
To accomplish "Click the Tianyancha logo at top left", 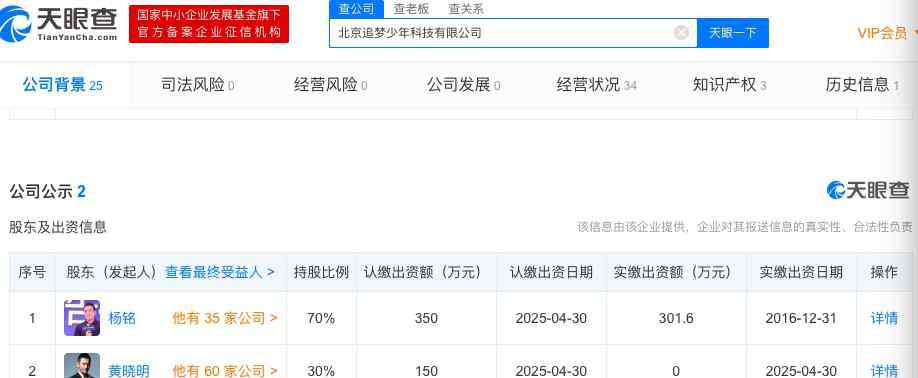I will coord(59,23).
